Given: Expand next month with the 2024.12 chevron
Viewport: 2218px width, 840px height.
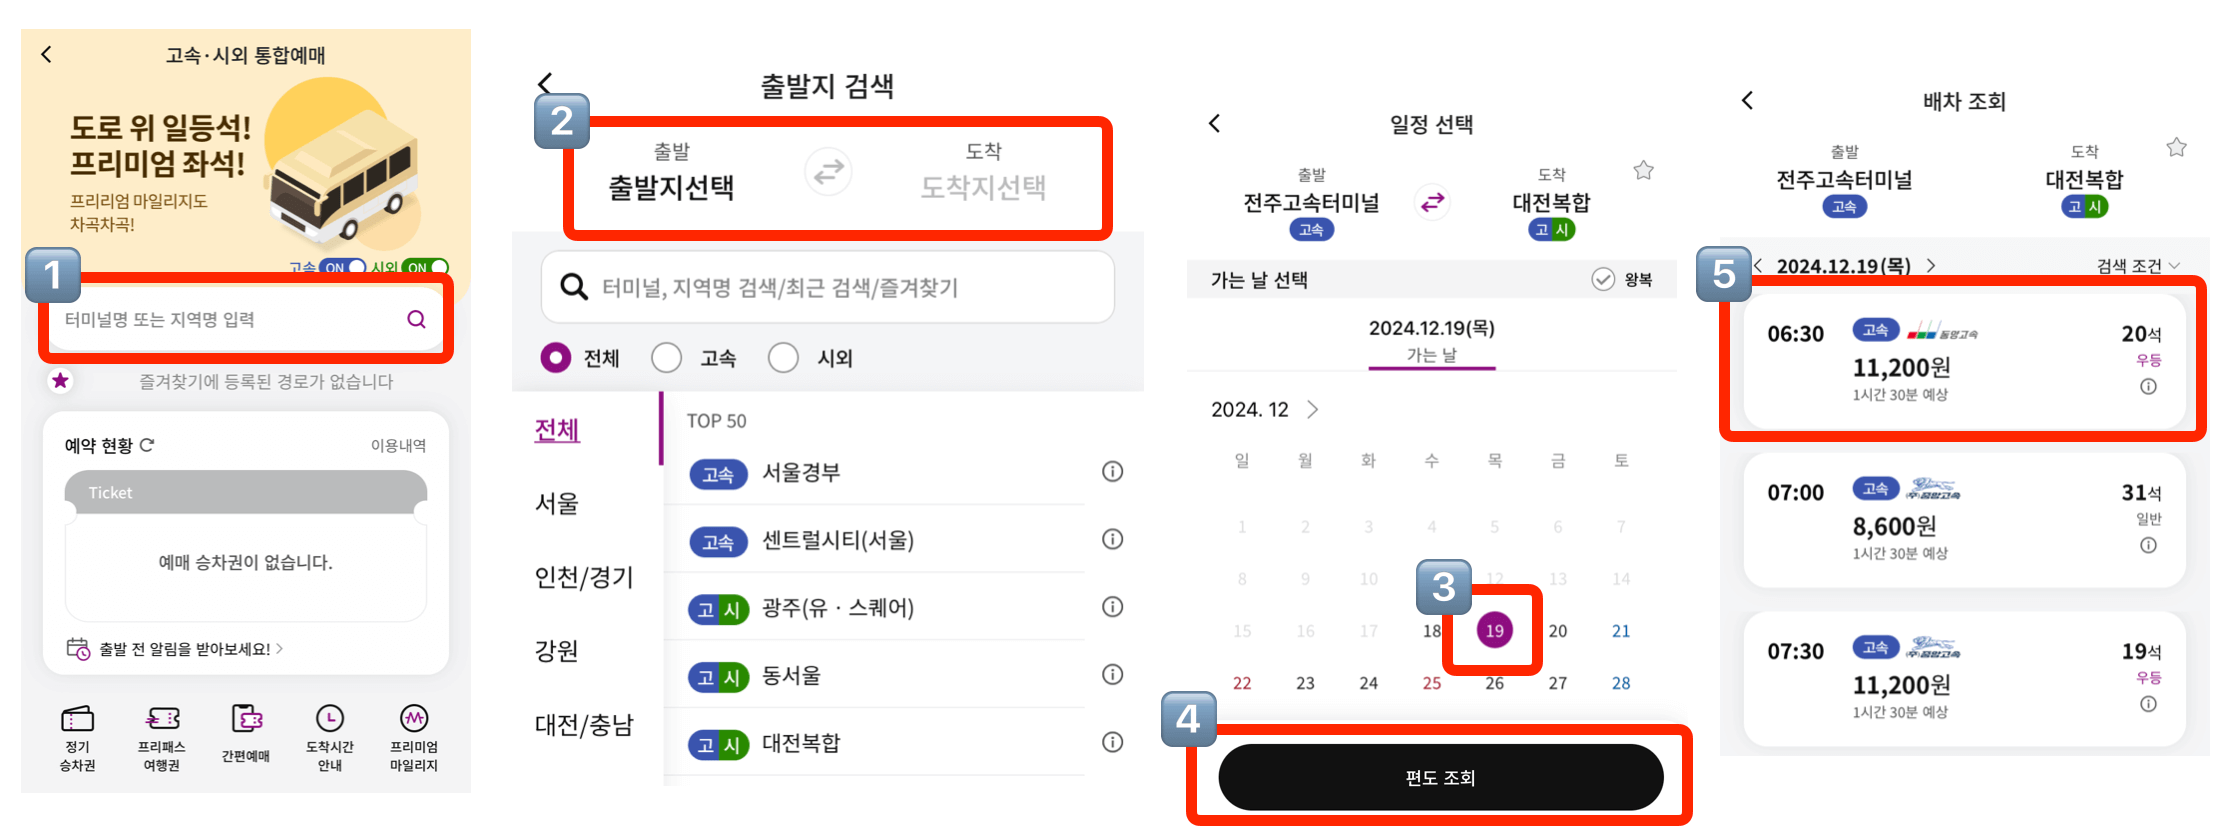Looking at the screenshot, I should [x=1311, y=409].
